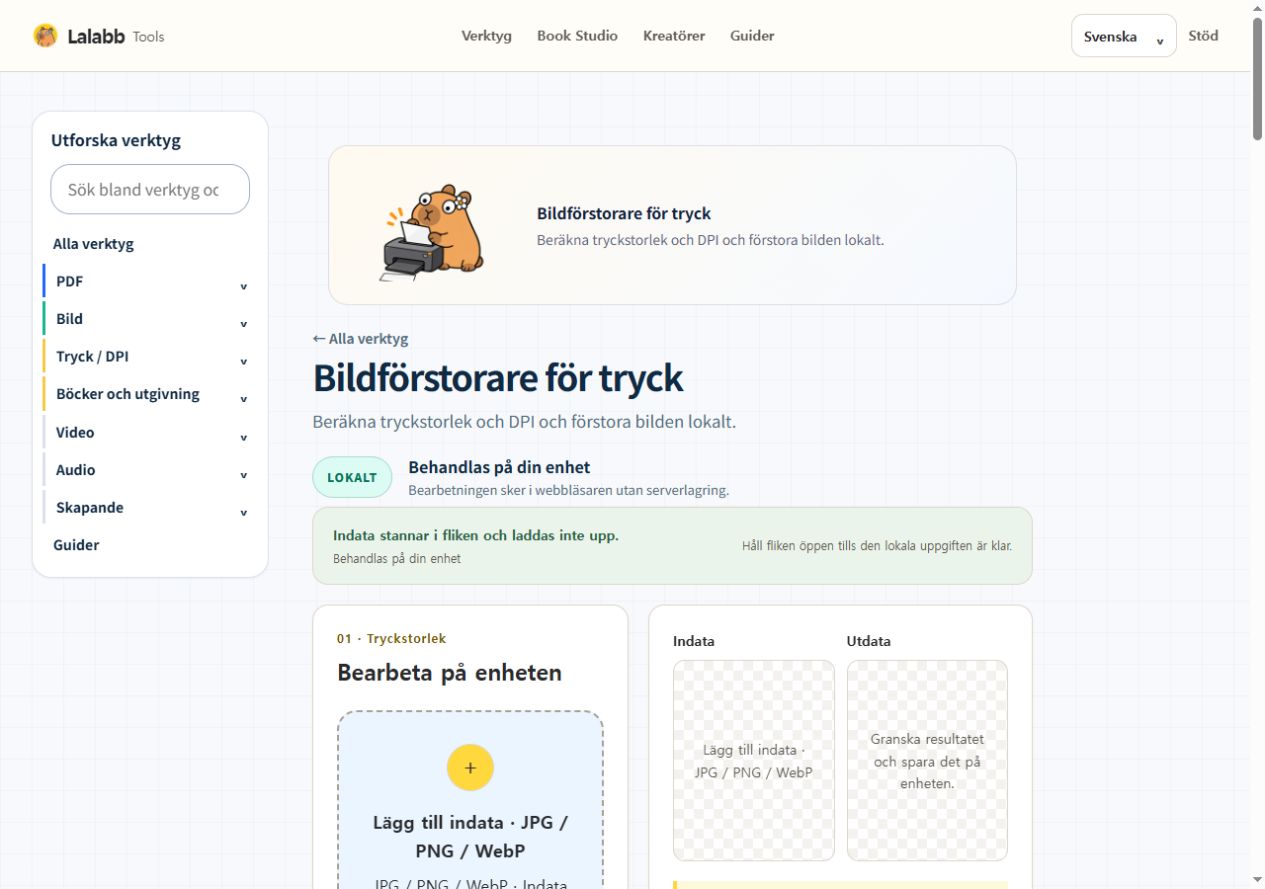Select the Skapande sidebar category label

[90, 507]
